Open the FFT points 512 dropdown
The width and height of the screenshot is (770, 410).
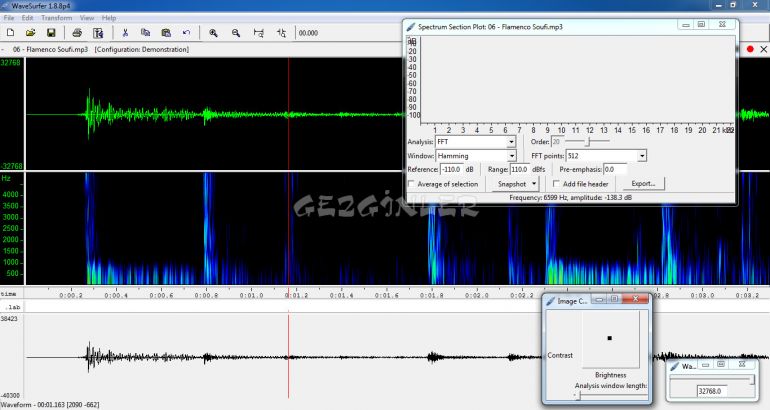coord(641,156)
